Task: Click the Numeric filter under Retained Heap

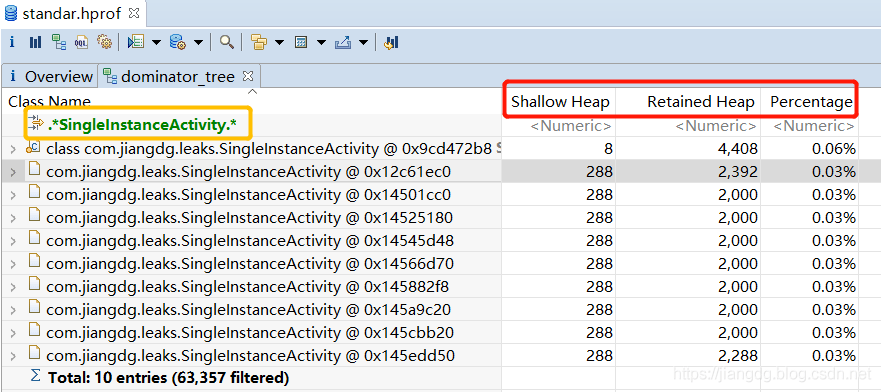Action: pos(716,126)
